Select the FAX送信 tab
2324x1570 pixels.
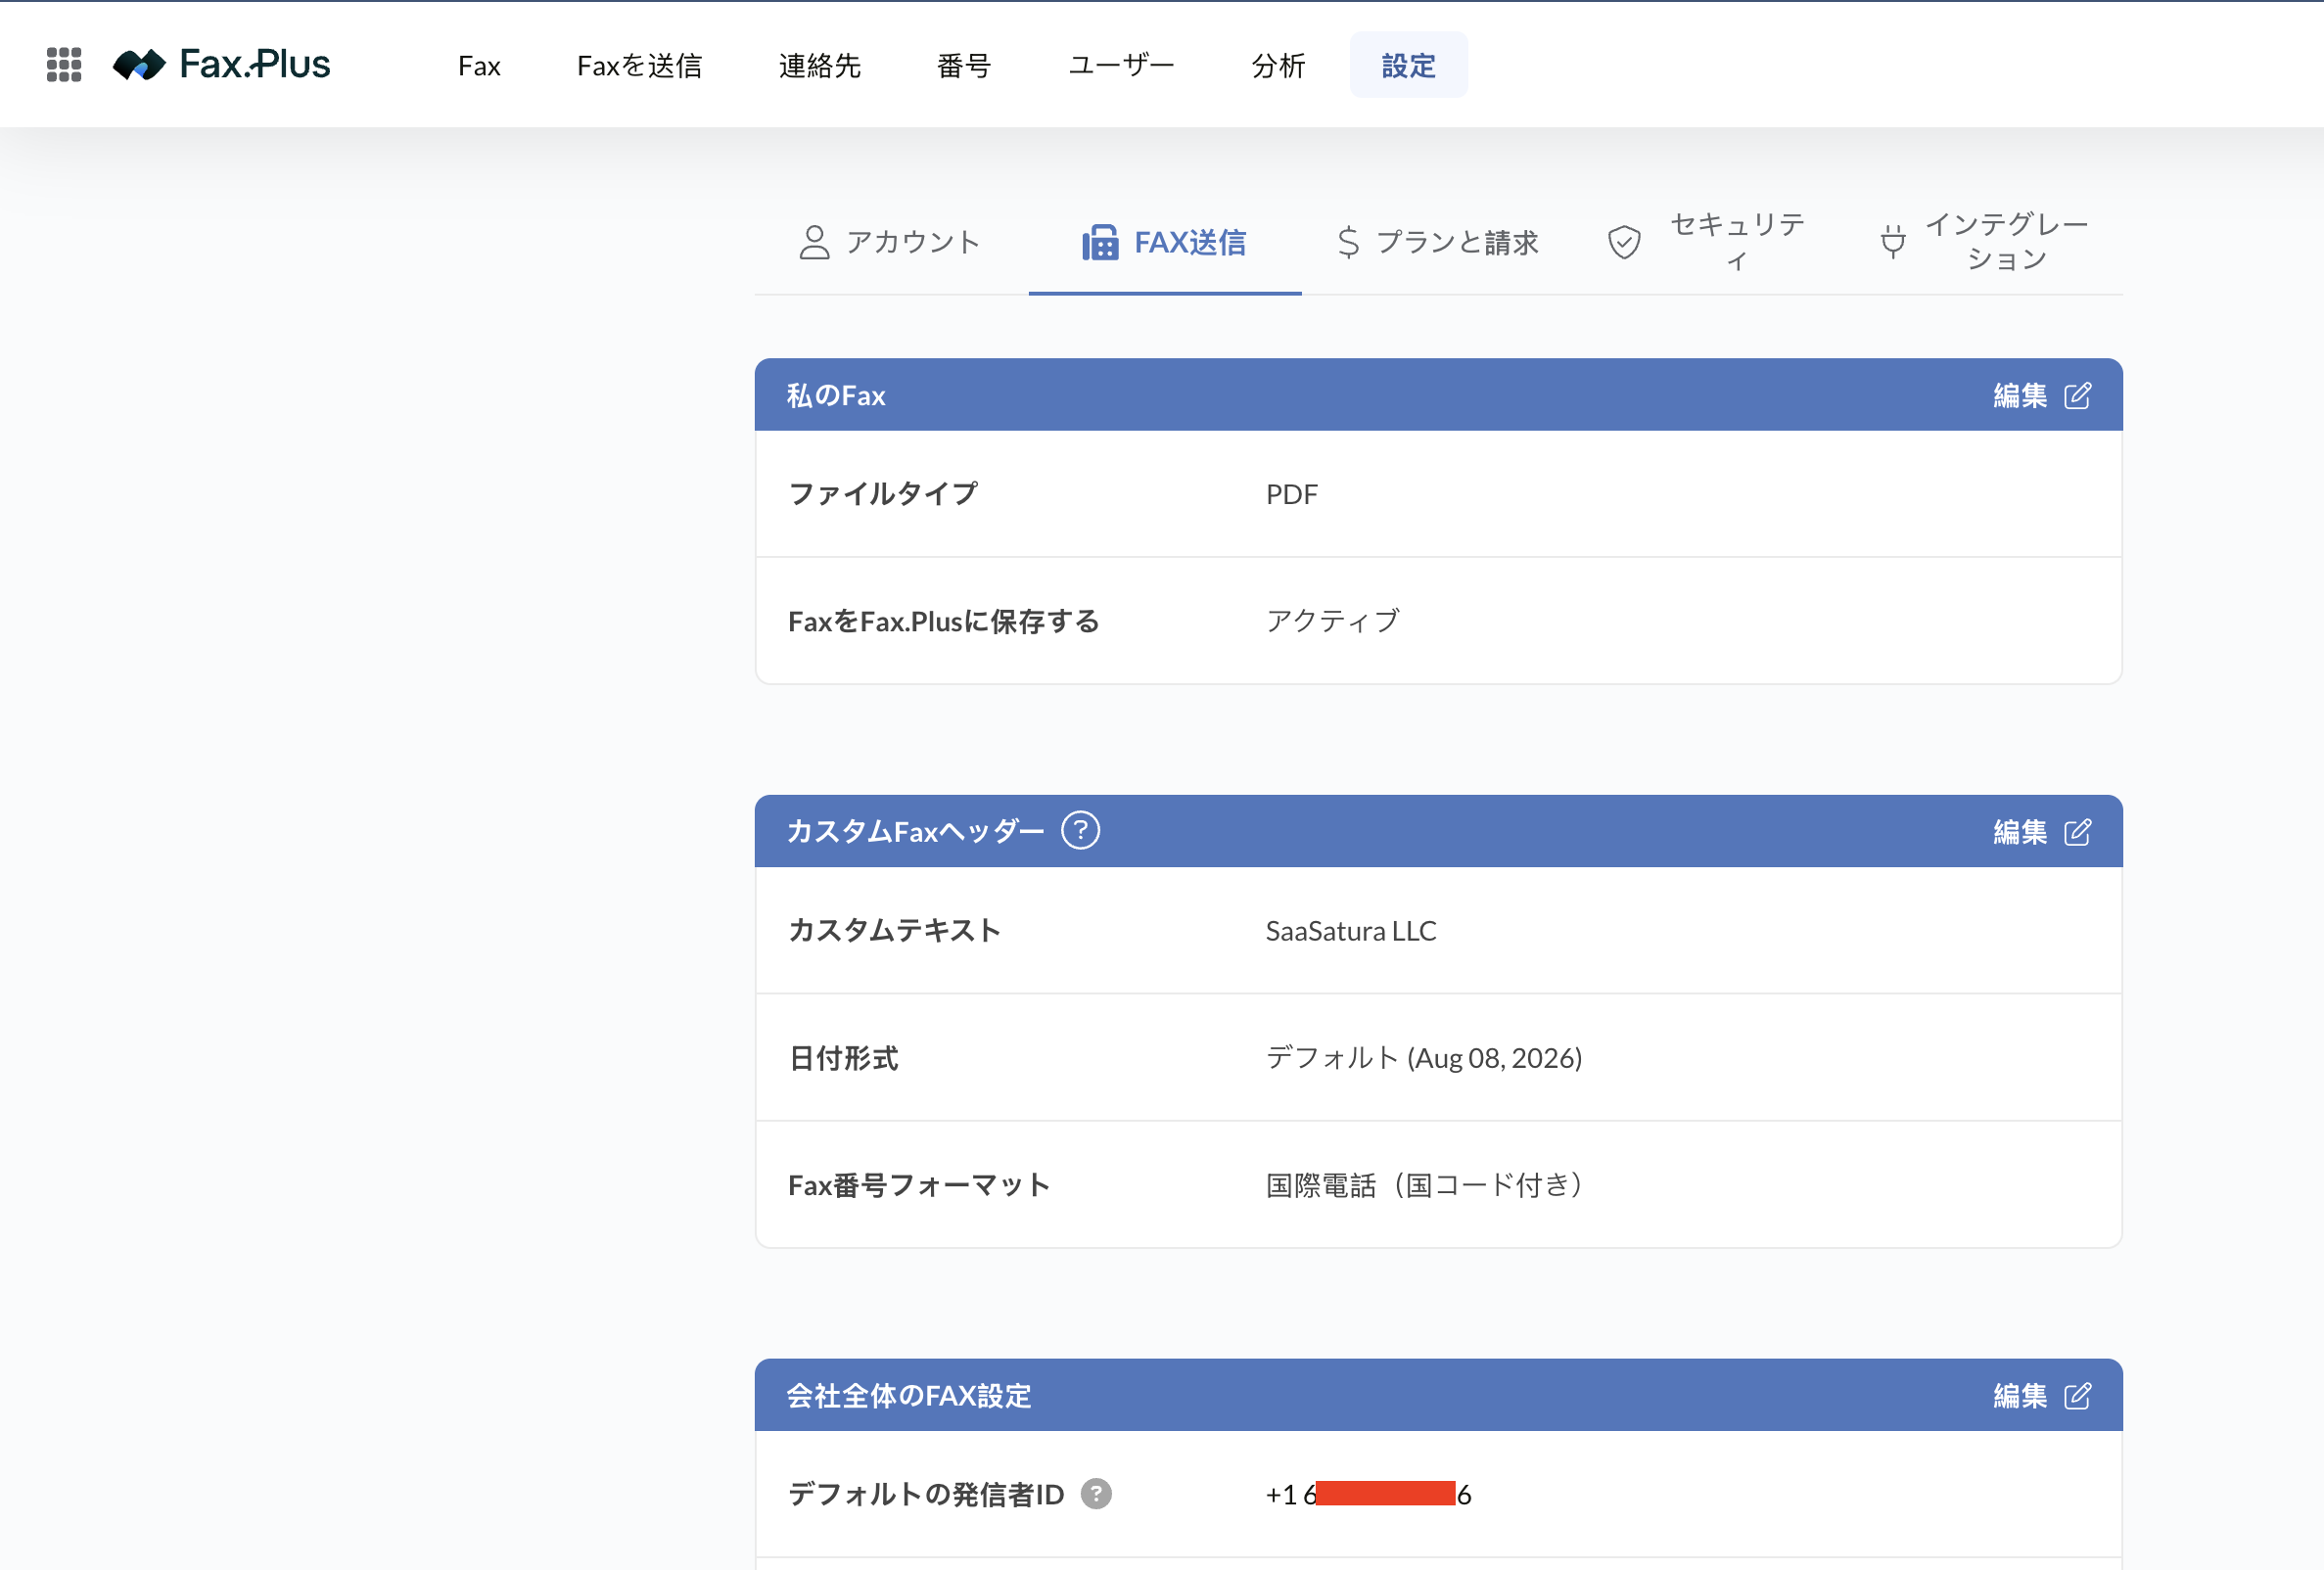point(1165,242)
